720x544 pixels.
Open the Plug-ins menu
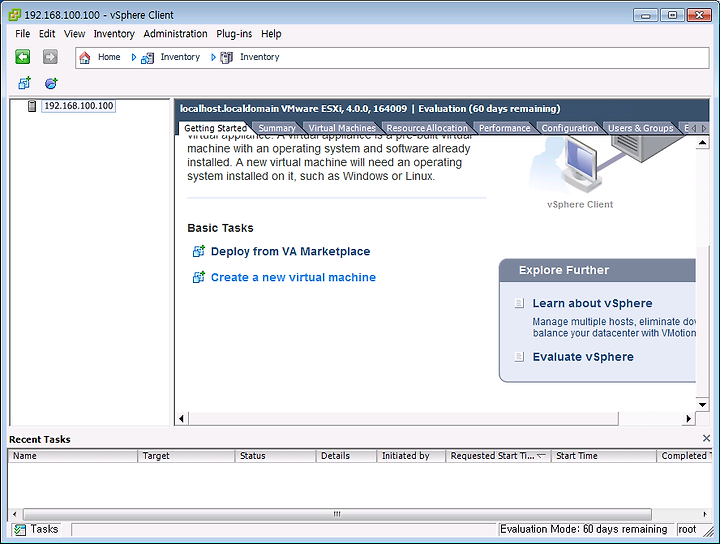234,34
